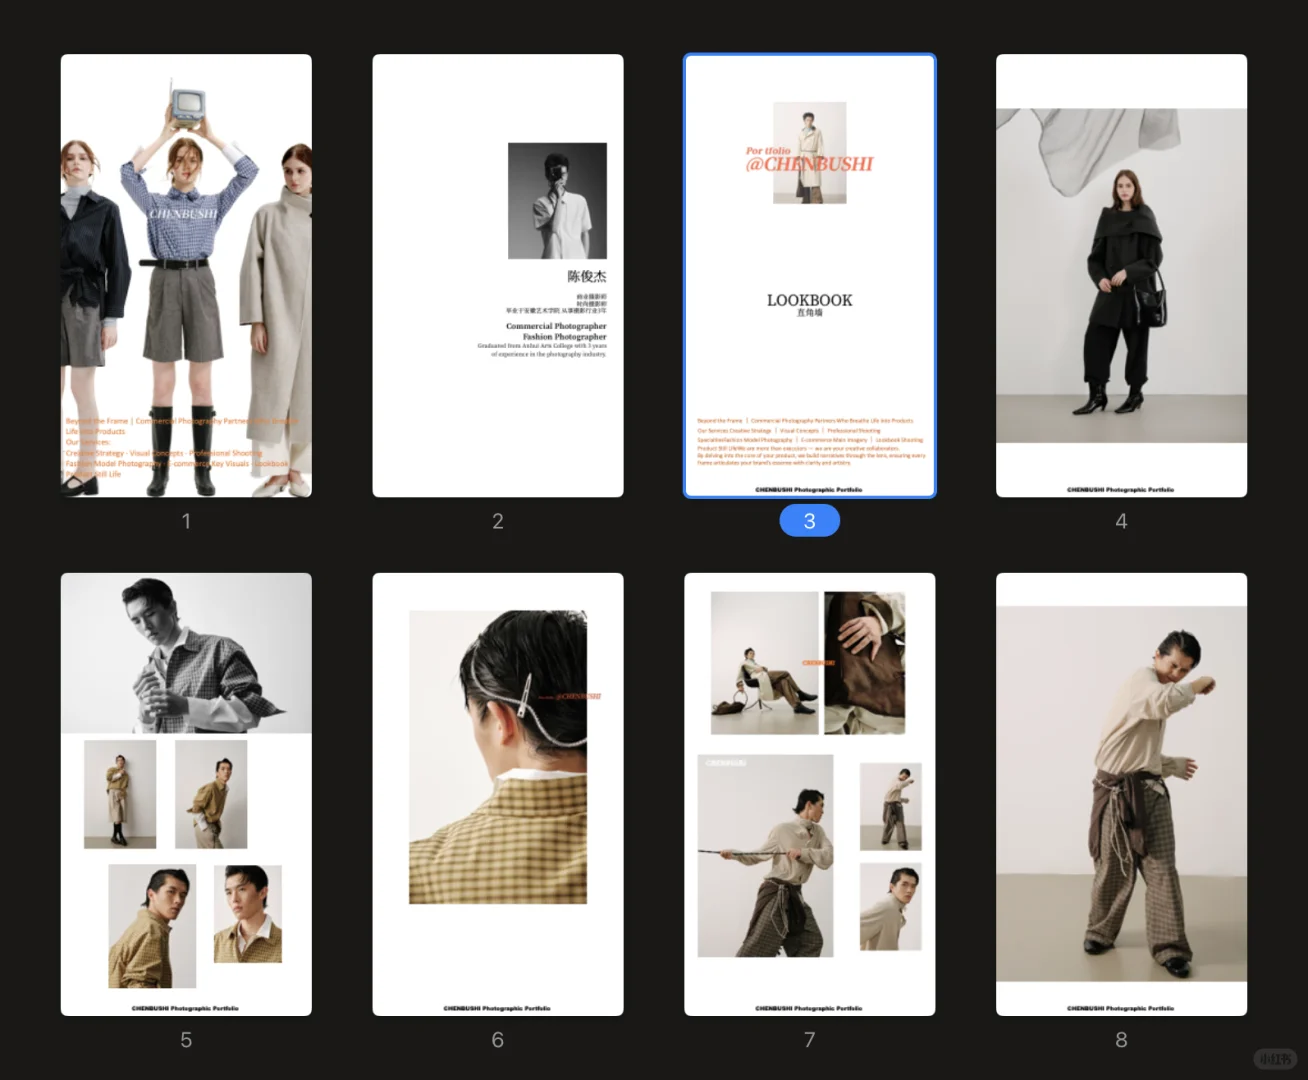Click the page number 1 label
The image size is (1308, 1080).
(x=186, y=521)
